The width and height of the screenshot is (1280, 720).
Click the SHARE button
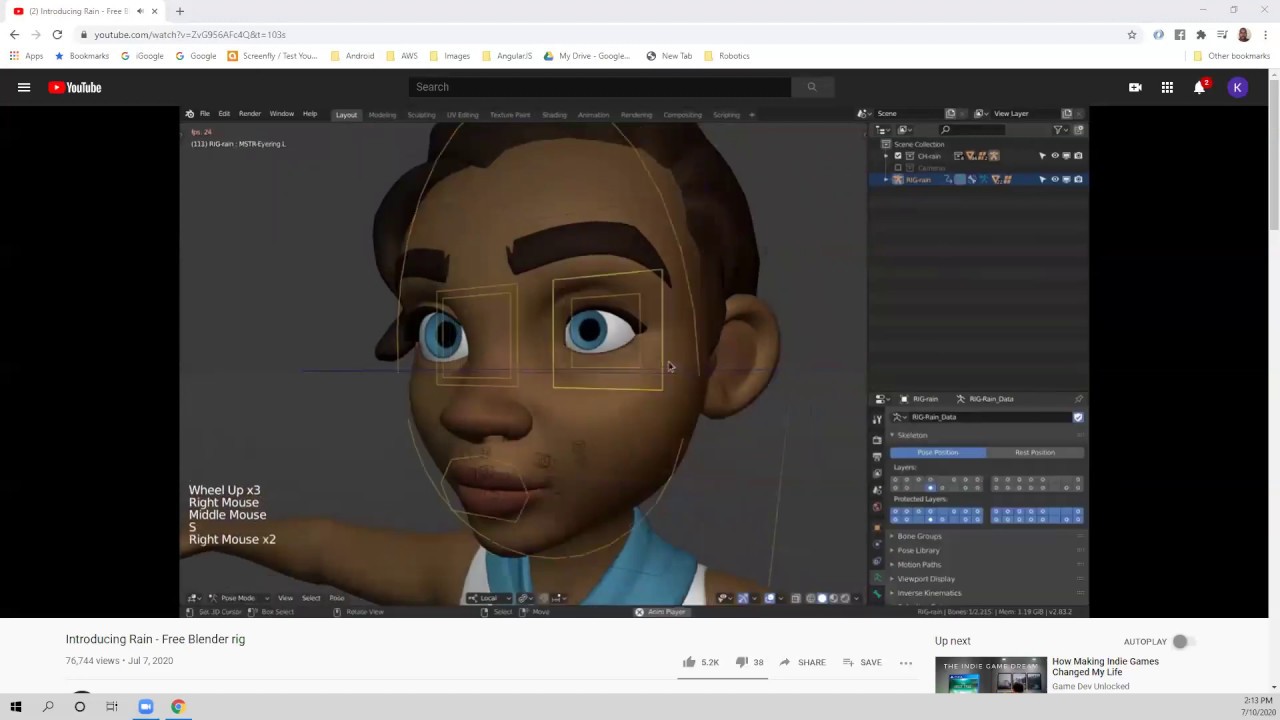point(803,662)
